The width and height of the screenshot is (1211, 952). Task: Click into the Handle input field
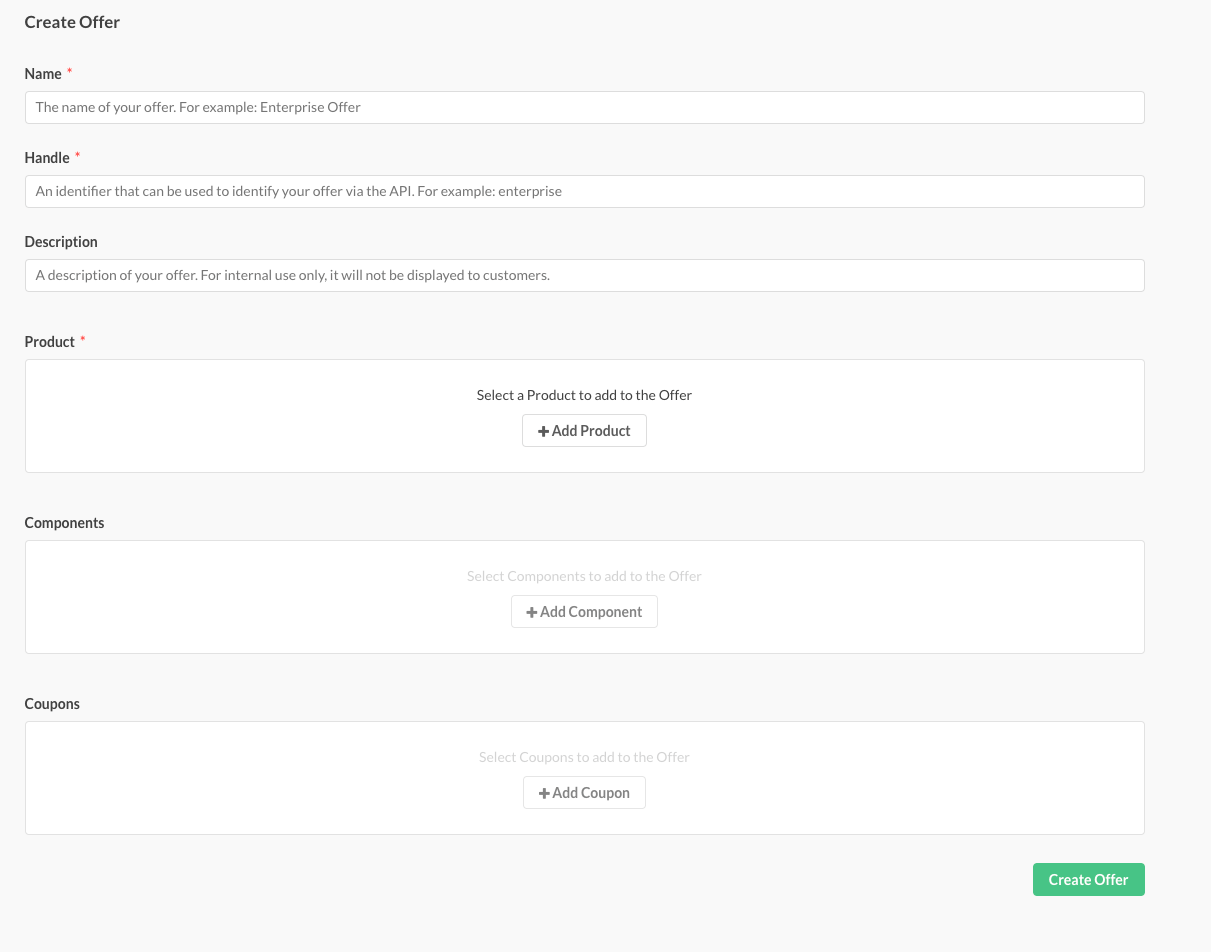584,192
